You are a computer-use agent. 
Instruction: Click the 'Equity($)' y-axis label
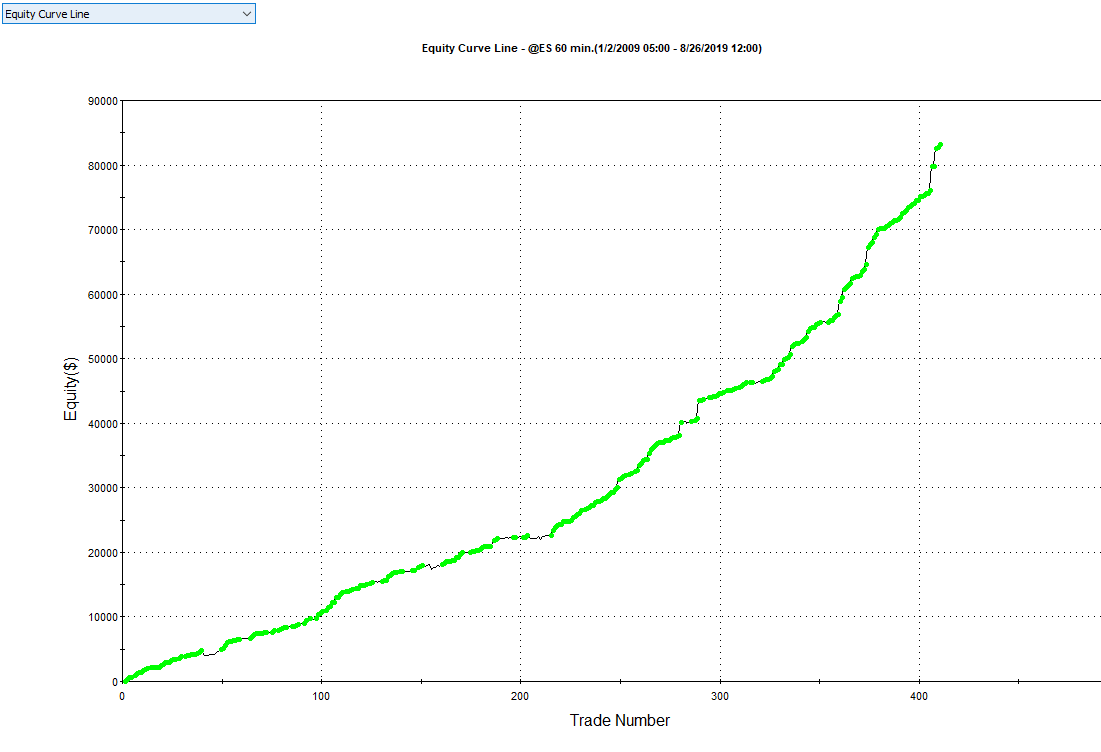click(x=70, y=389)
